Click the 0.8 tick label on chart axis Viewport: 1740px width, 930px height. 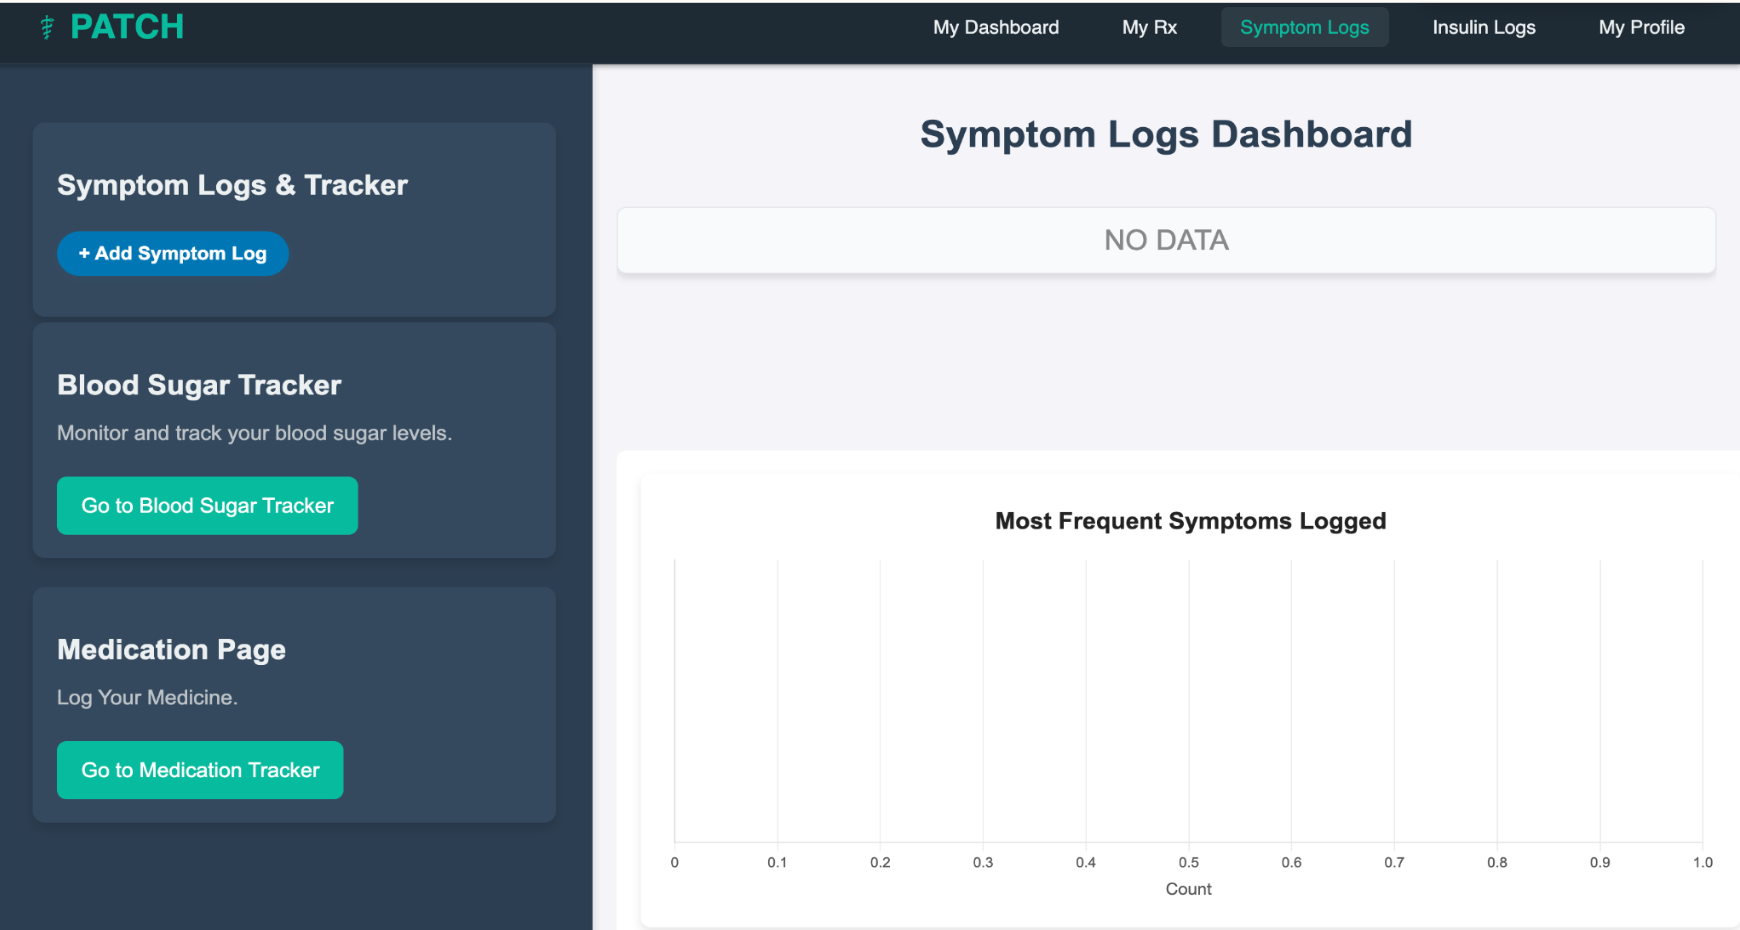(x=1497, y=862)
